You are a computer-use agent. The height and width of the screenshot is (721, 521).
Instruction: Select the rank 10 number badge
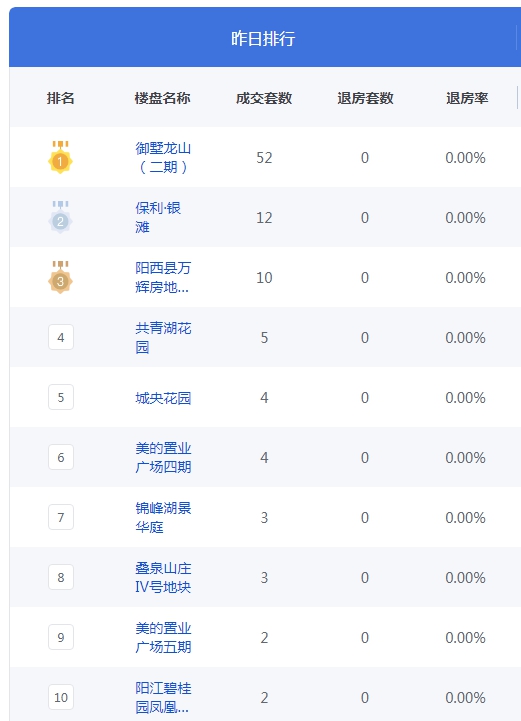point(61,697)
